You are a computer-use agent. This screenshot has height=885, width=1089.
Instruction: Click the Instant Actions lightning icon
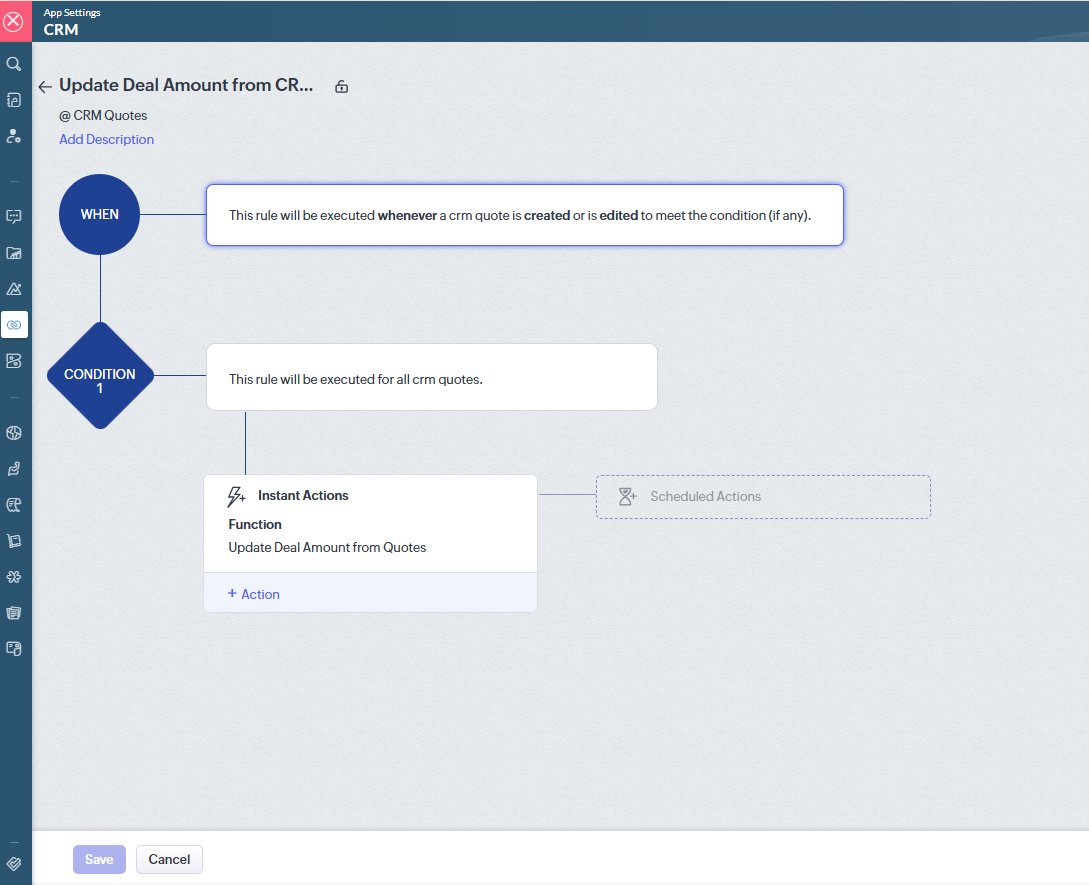(x=236, y=496)
